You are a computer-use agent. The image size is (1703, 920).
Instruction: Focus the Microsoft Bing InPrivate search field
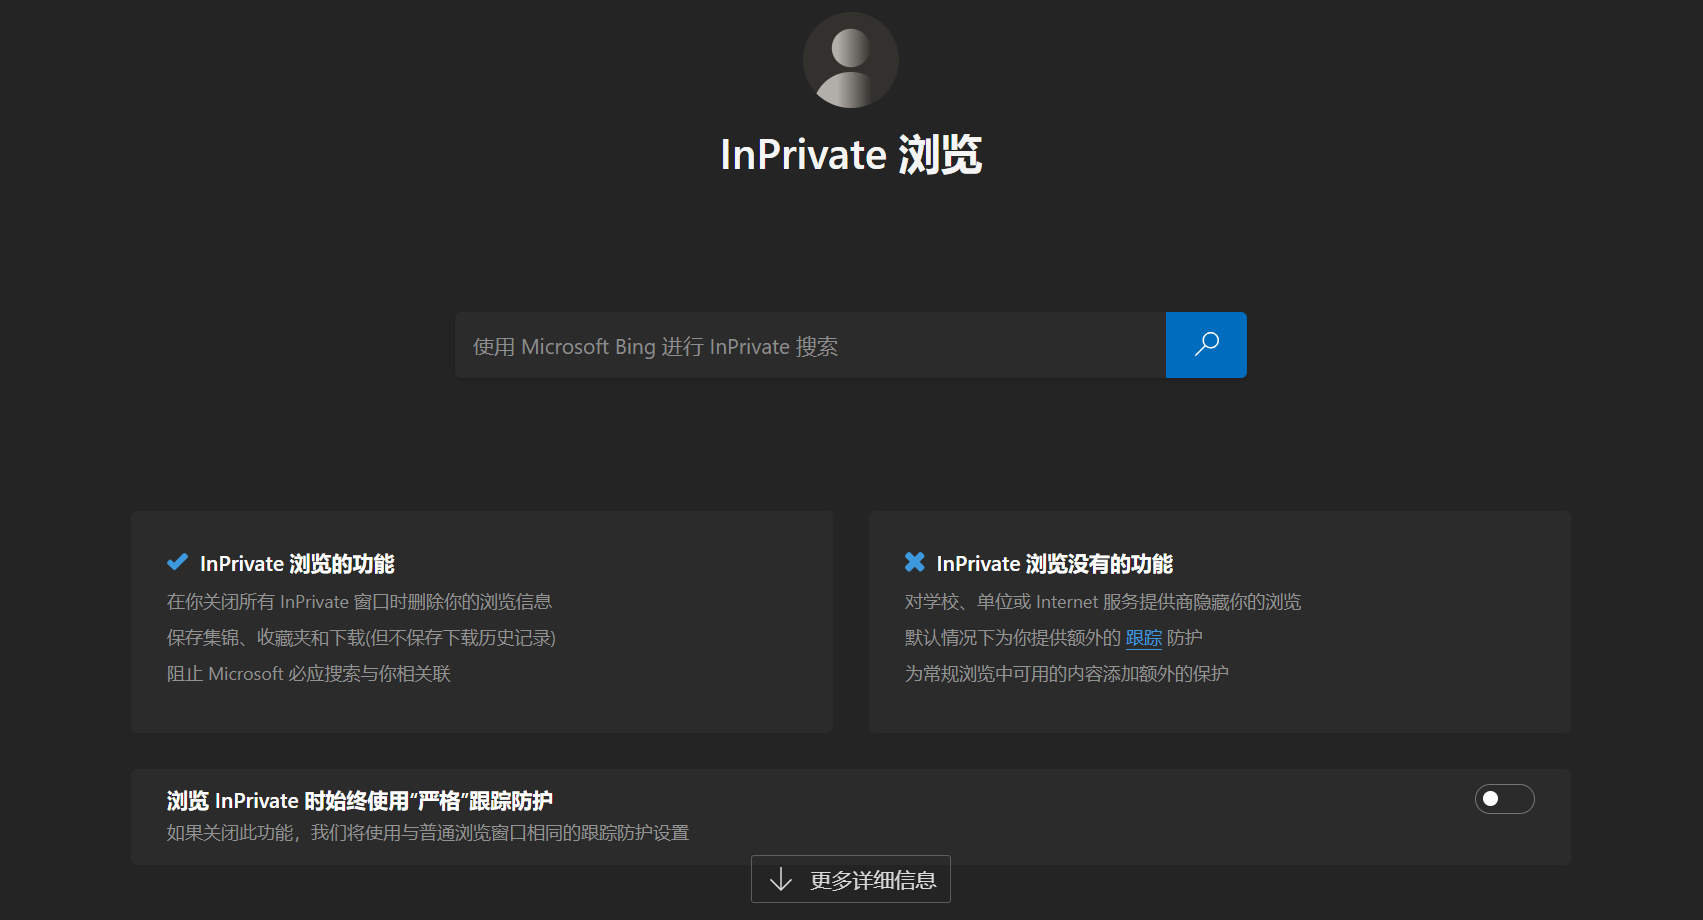point(810,345)
